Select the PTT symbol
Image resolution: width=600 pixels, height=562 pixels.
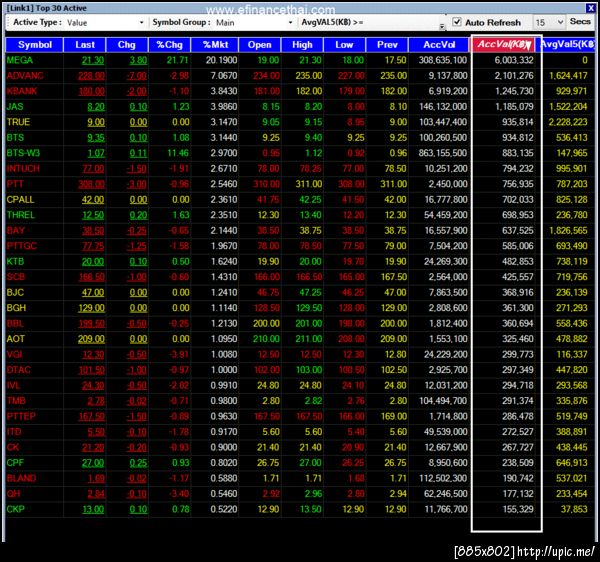click(x=15, y=184)
